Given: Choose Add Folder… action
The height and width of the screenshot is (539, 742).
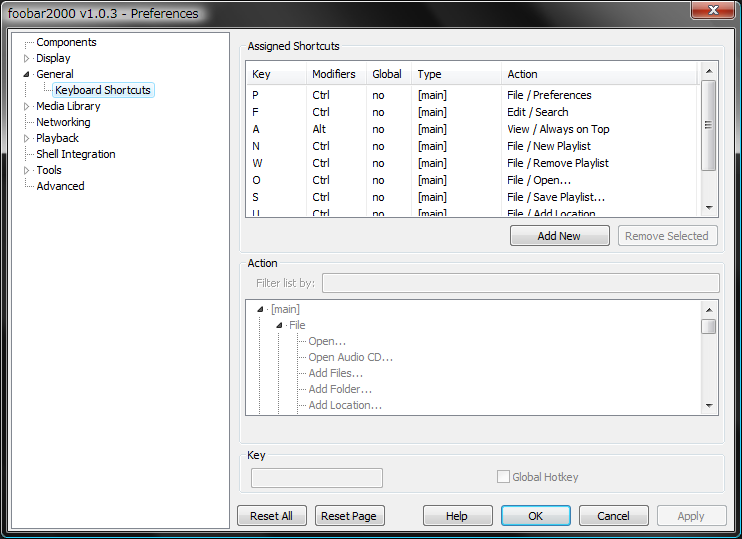Looking at the screenshot, I should 340,389.
